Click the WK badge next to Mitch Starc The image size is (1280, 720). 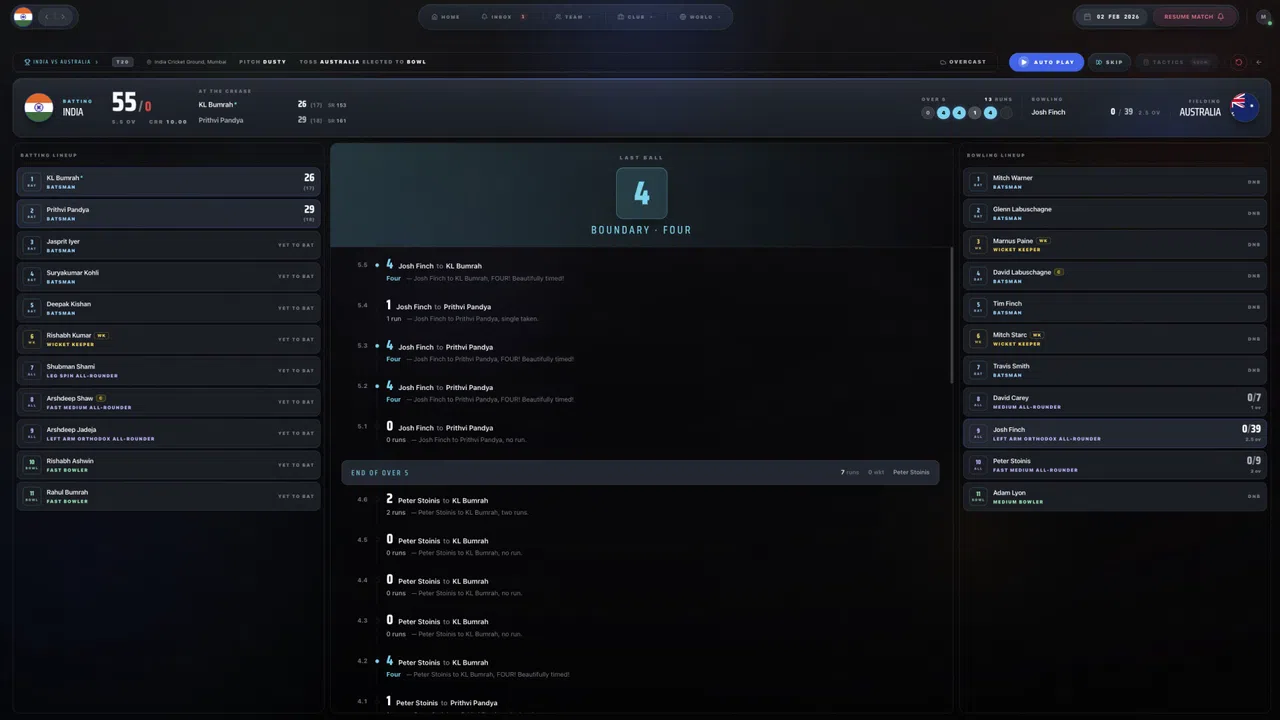(x=1037, y=335)
